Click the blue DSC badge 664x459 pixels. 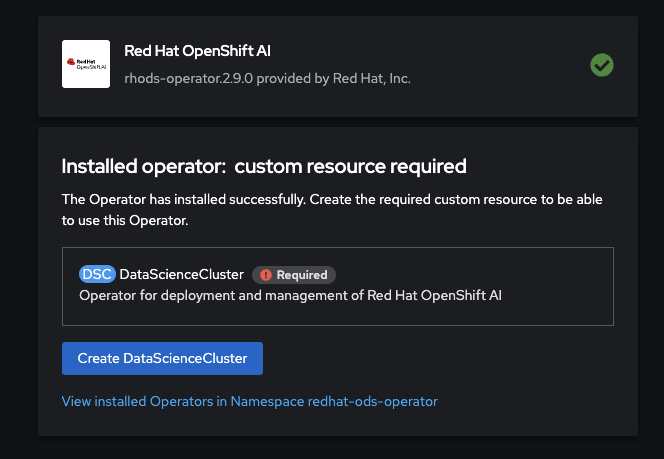click(97, 274)
